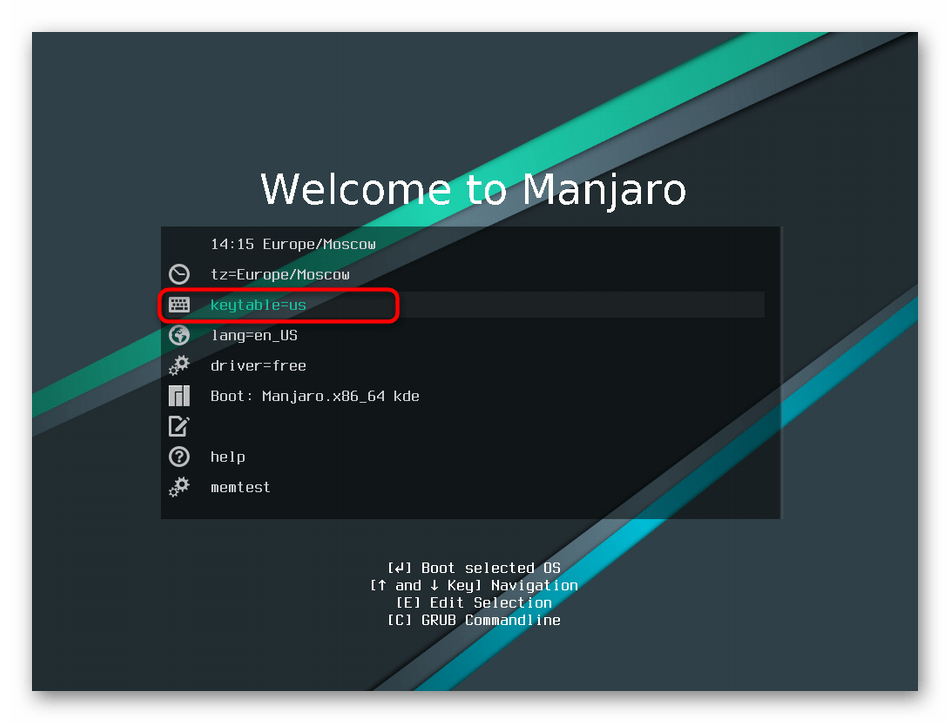Click the question mark help icon
The image size is (950, 723).
click(179, 456)
